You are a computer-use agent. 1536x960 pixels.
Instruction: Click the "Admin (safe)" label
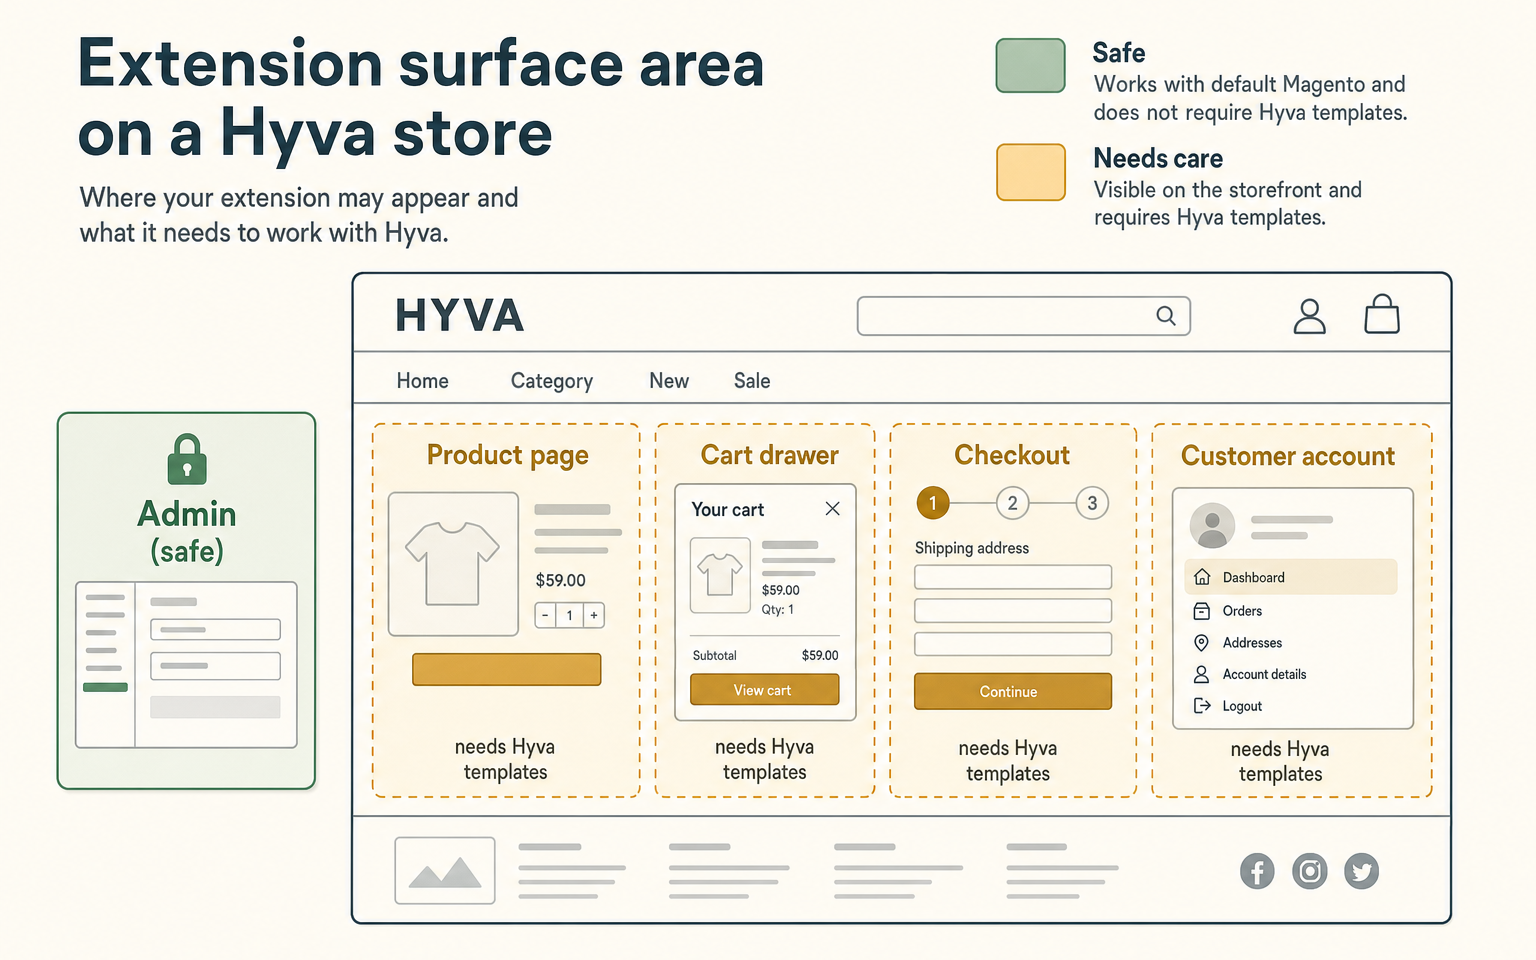187,532
